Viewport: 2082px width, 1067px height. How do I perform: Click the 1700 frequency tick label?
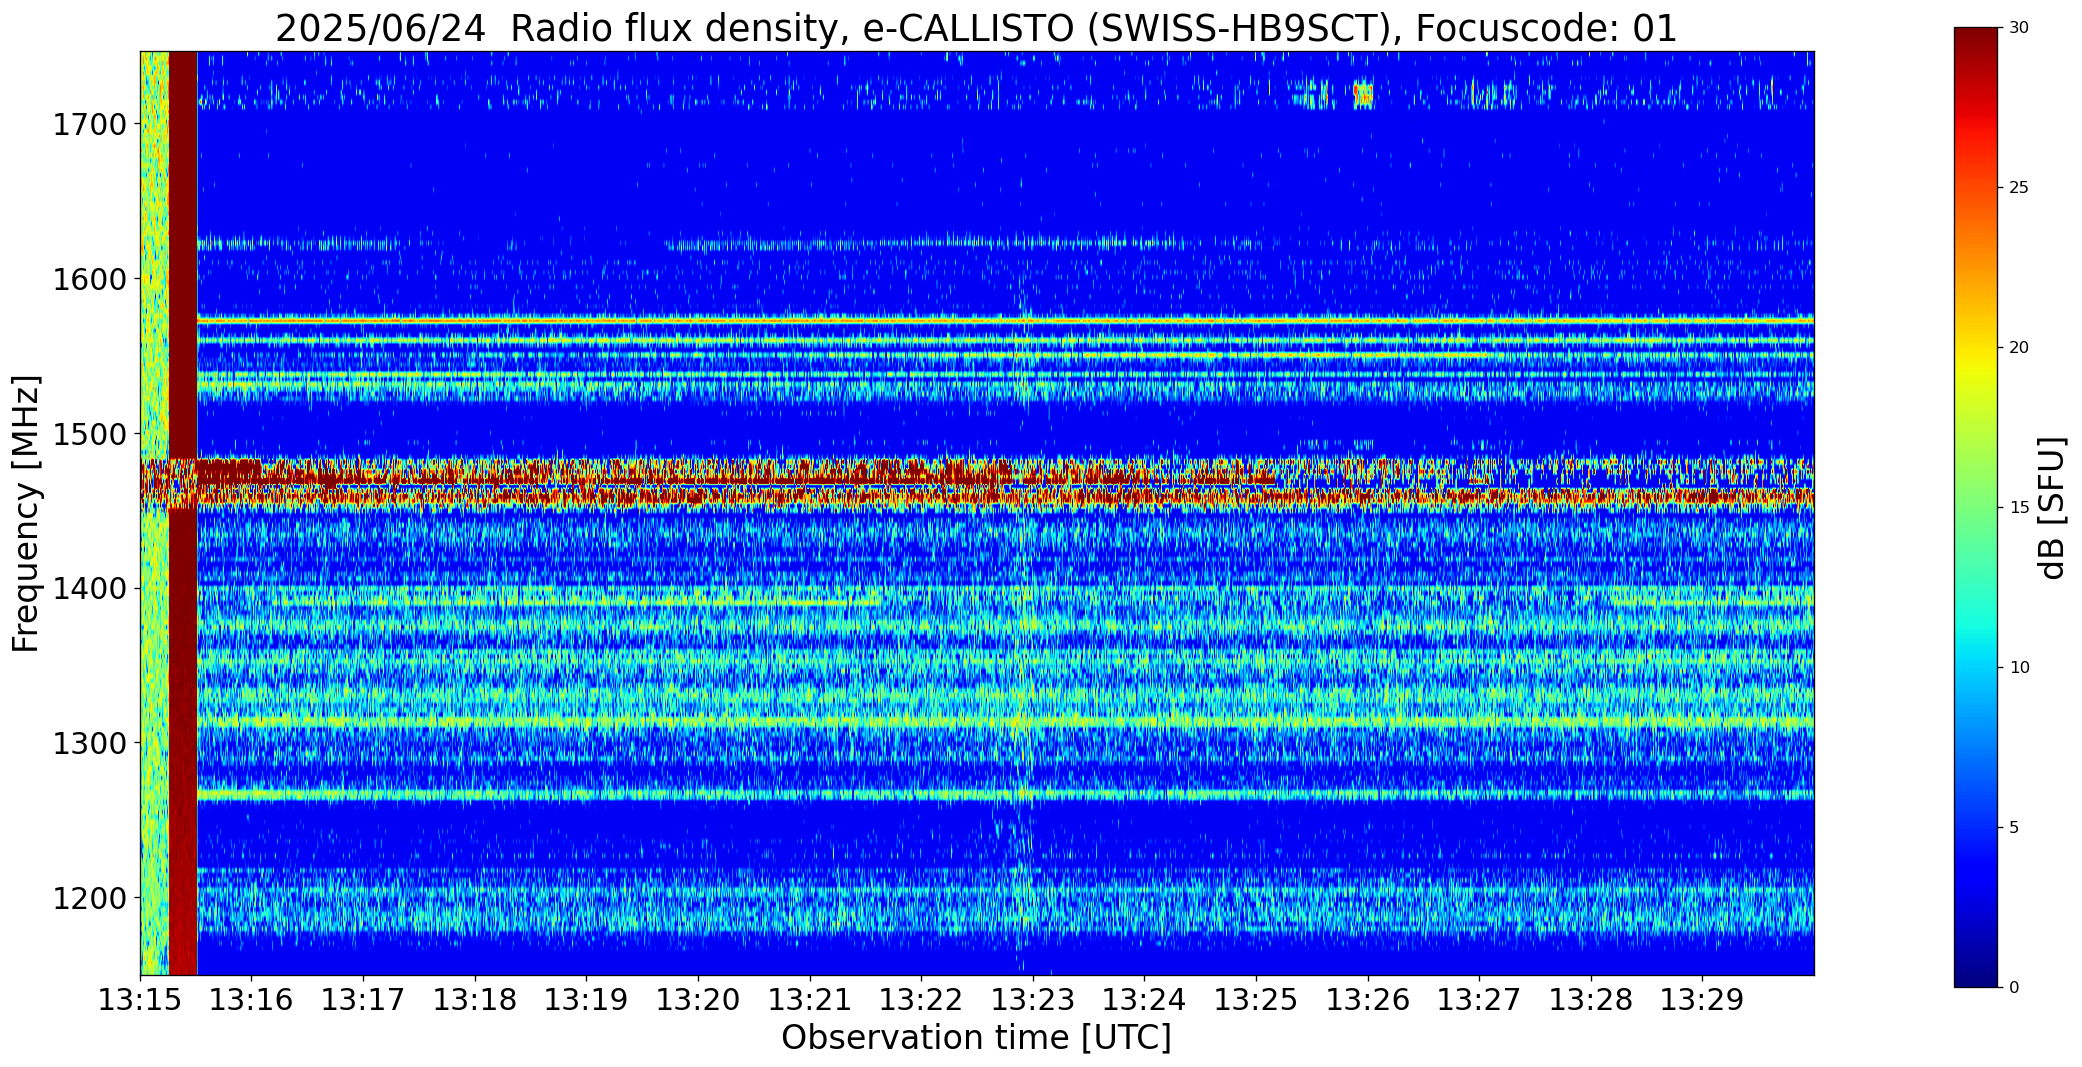89,125
